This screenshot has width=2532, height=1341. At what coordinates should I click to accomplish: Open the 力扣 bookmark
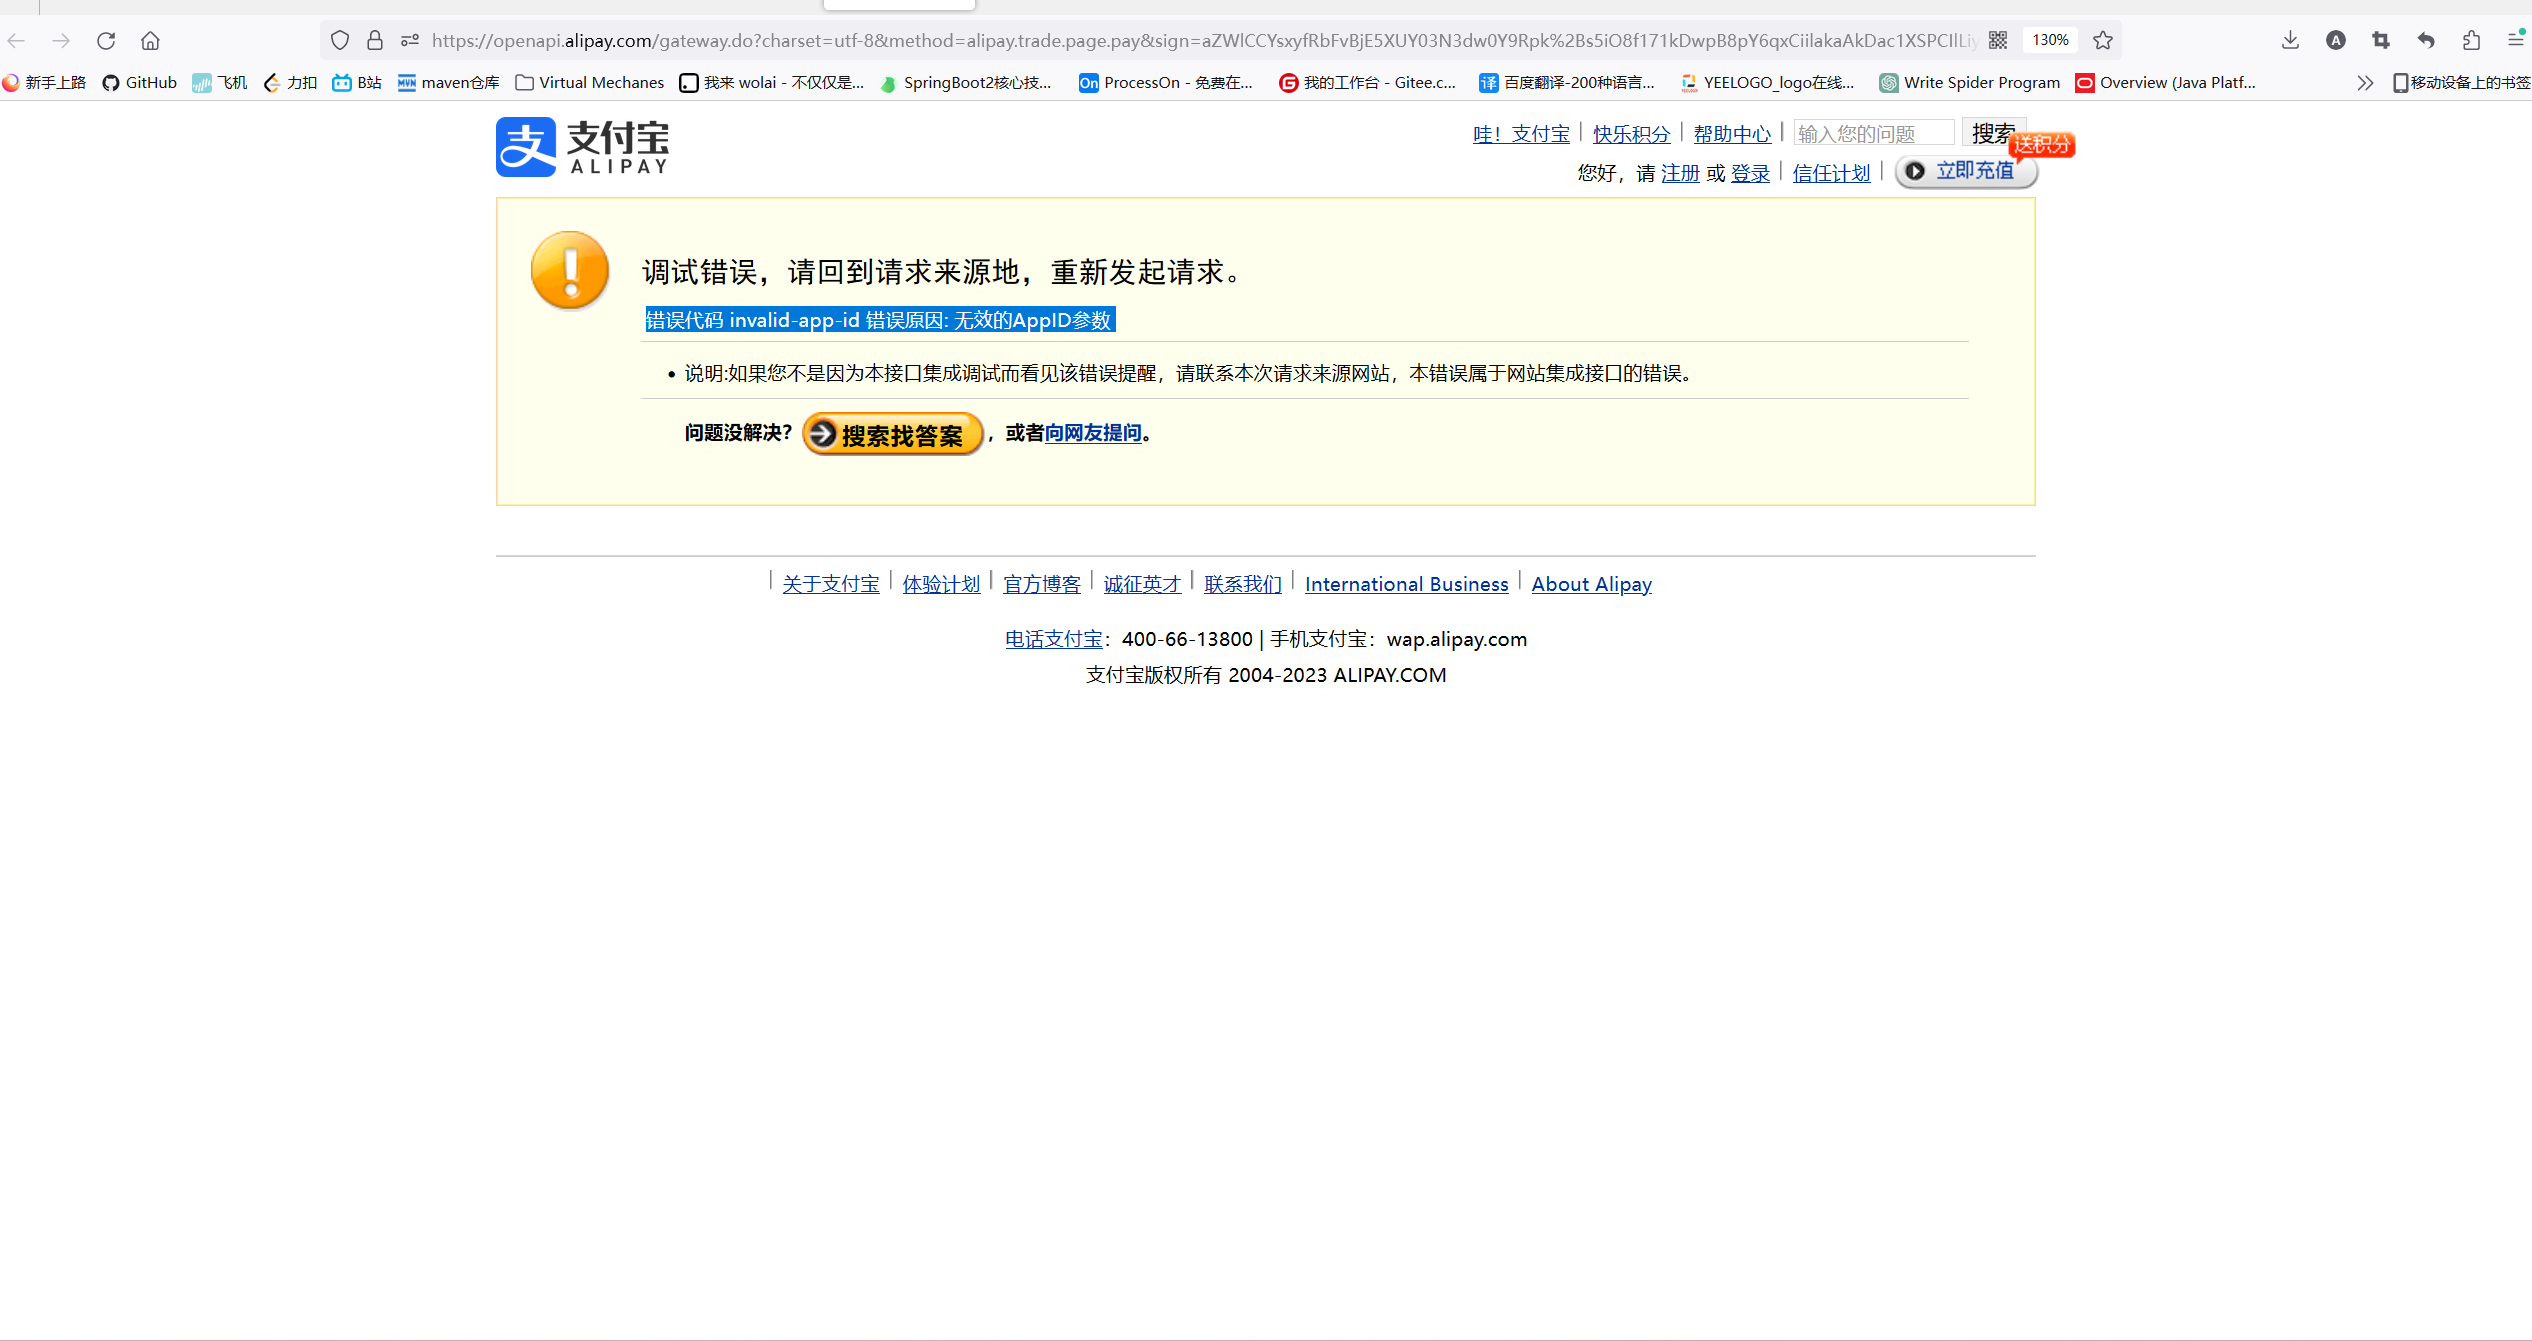tap(290, 83)
